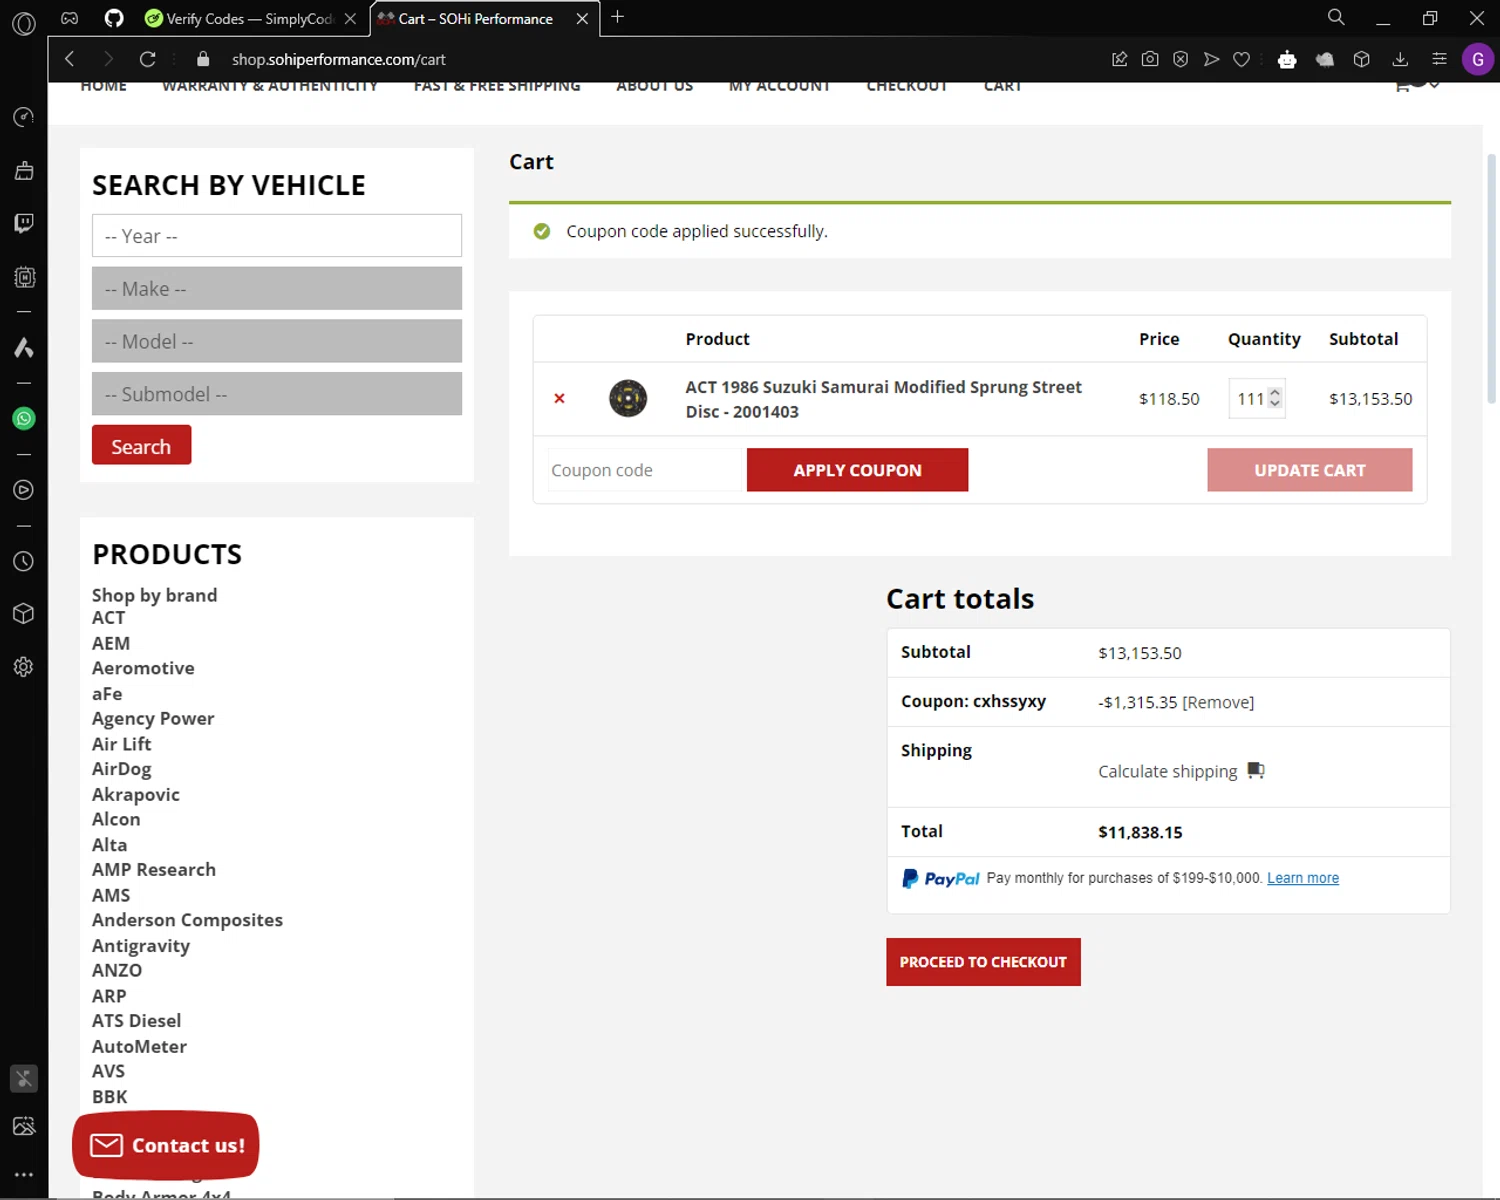Open the chip icon sidebar panel

pos(24,277)
